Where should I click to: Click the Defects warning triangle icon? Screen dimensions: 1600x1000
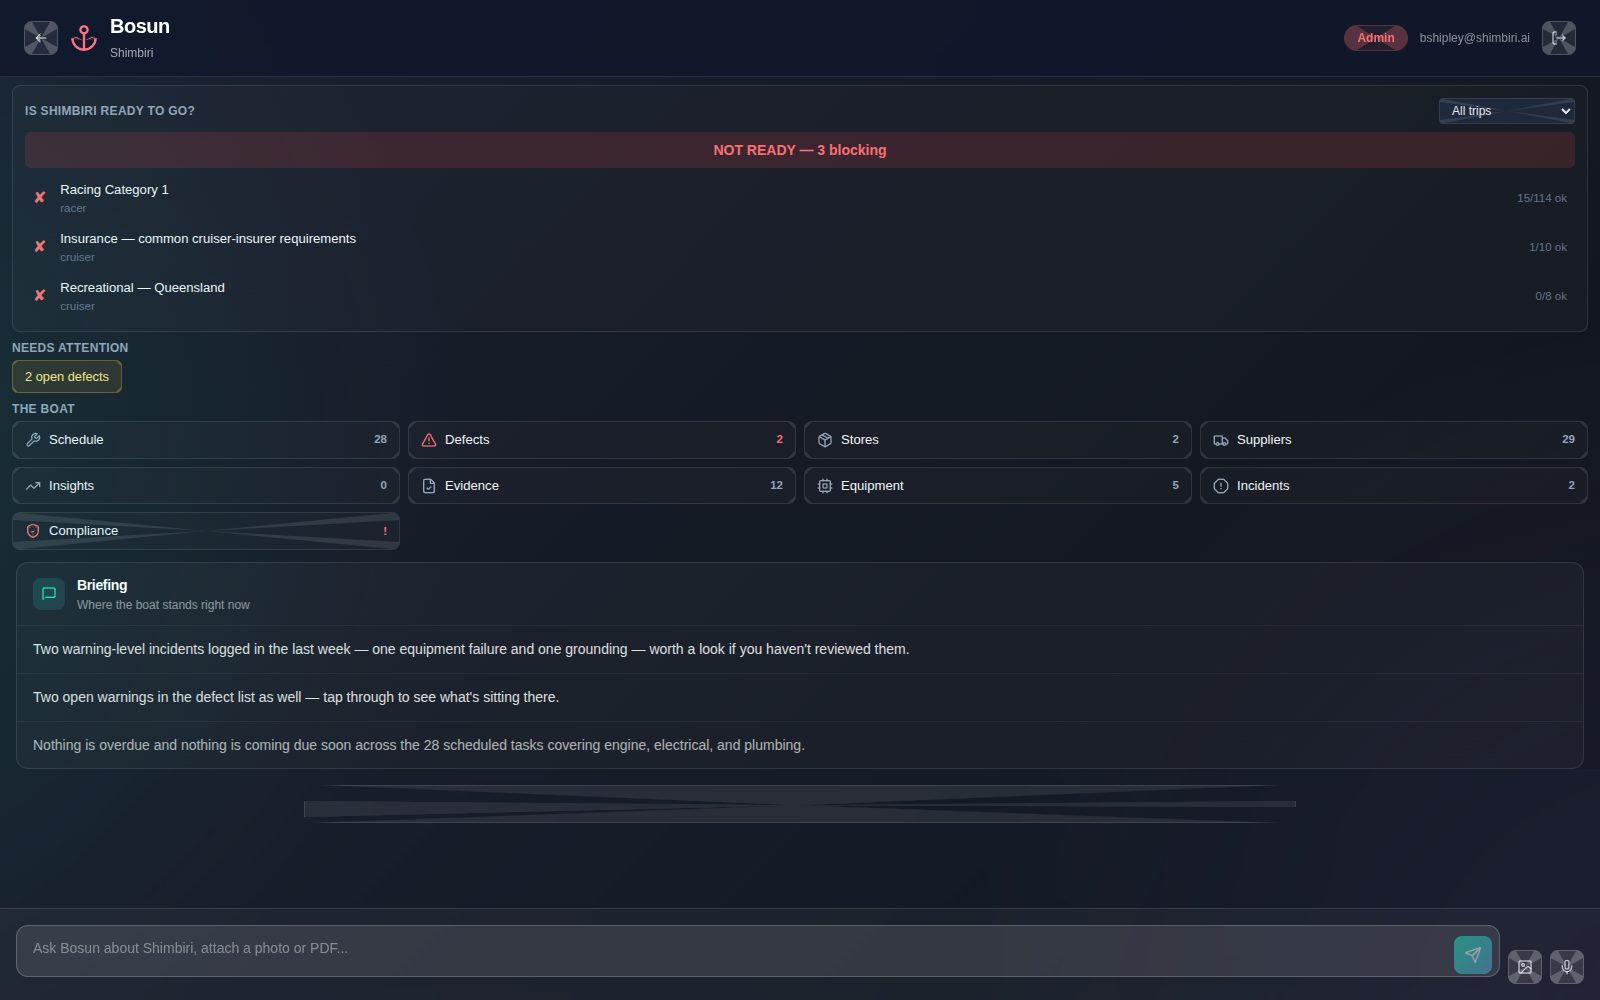(429, 440)
